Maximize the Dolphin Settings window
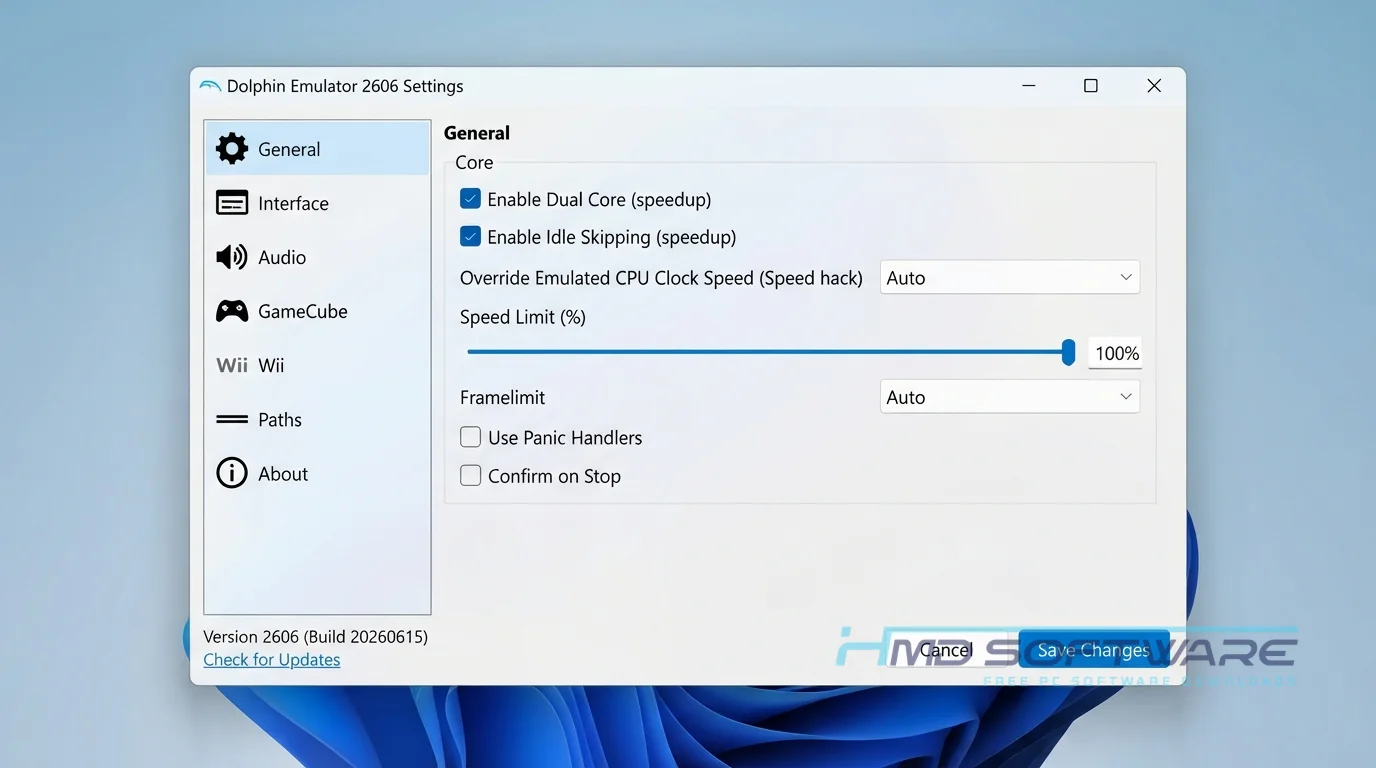The height and width of the screenshot is (768, 1376). click(1091, 86)
